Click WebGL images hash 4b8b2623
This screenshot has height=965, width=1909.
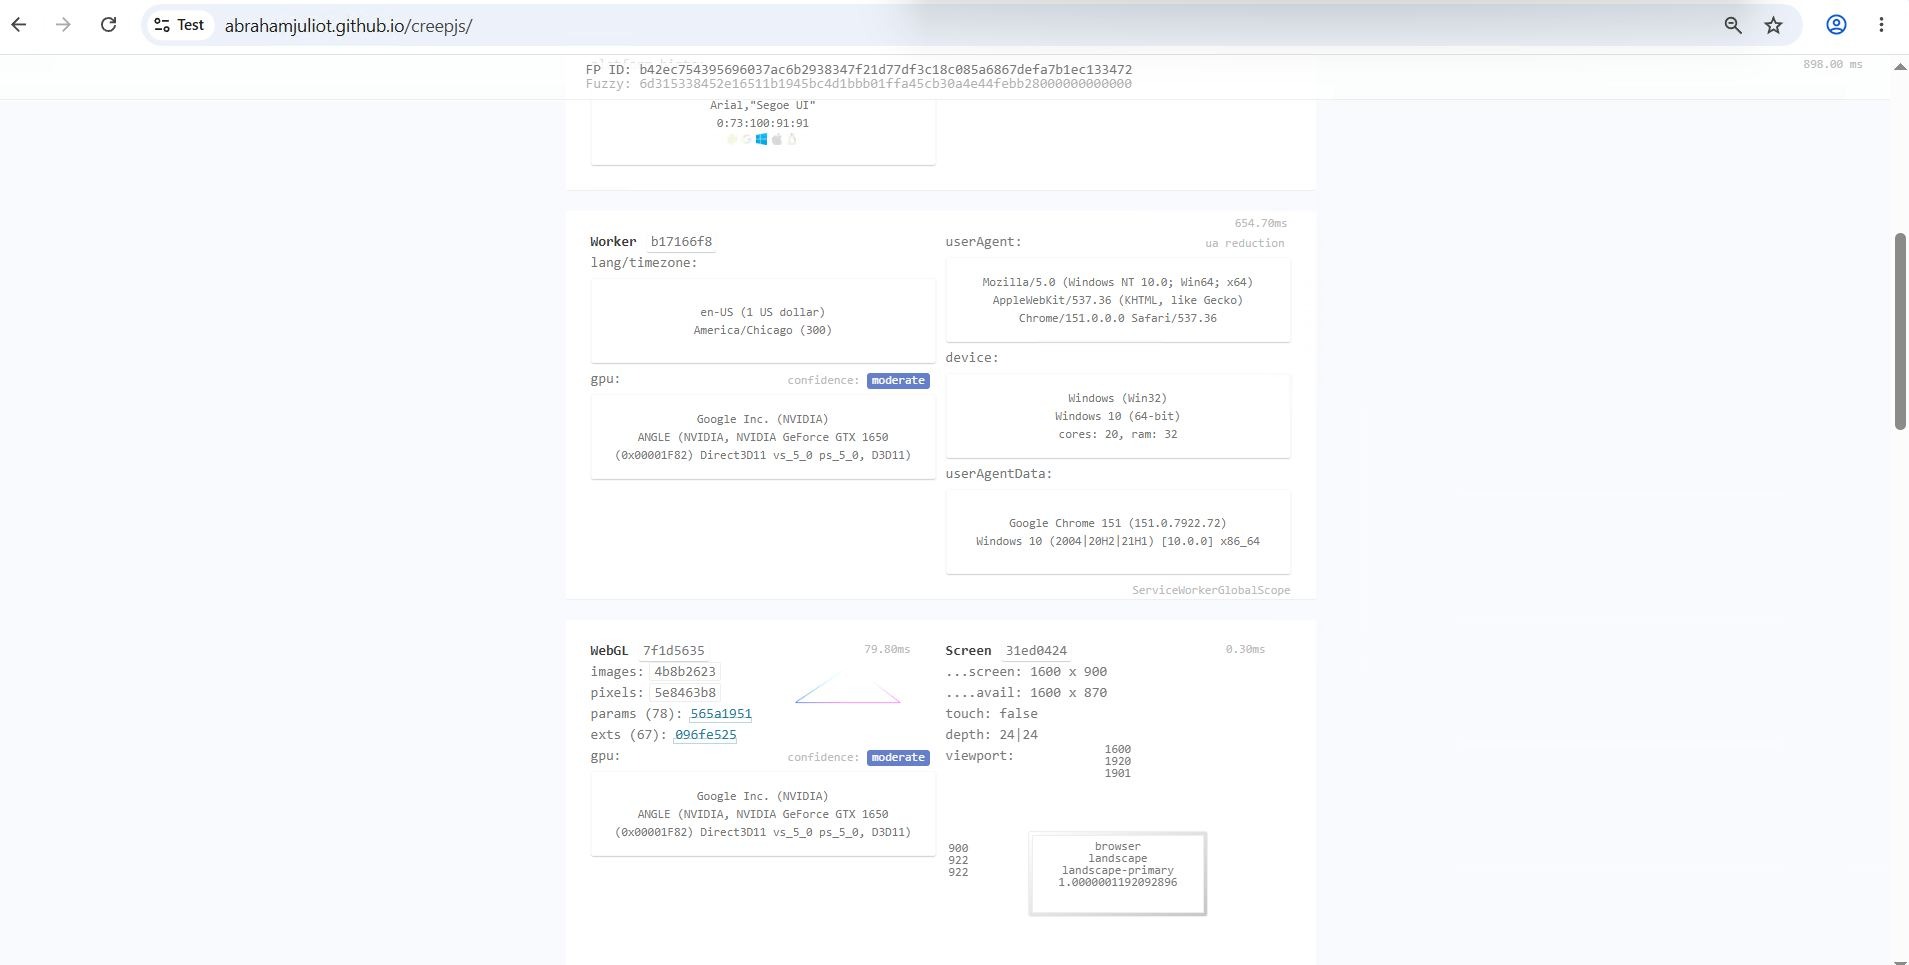pos(685,672)
